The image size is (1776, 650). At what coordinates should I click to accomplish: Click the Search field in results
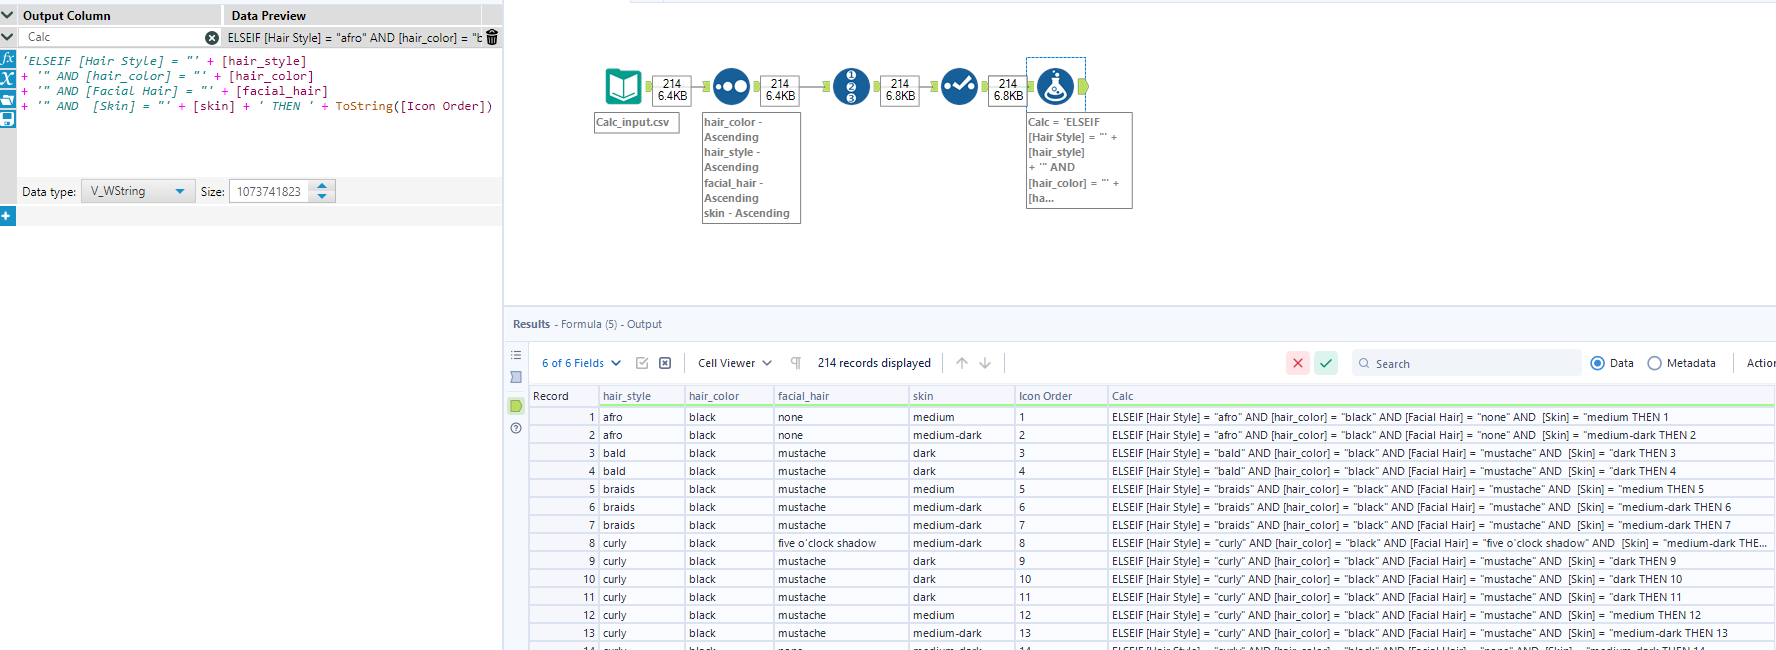[x=1467, y=363]
